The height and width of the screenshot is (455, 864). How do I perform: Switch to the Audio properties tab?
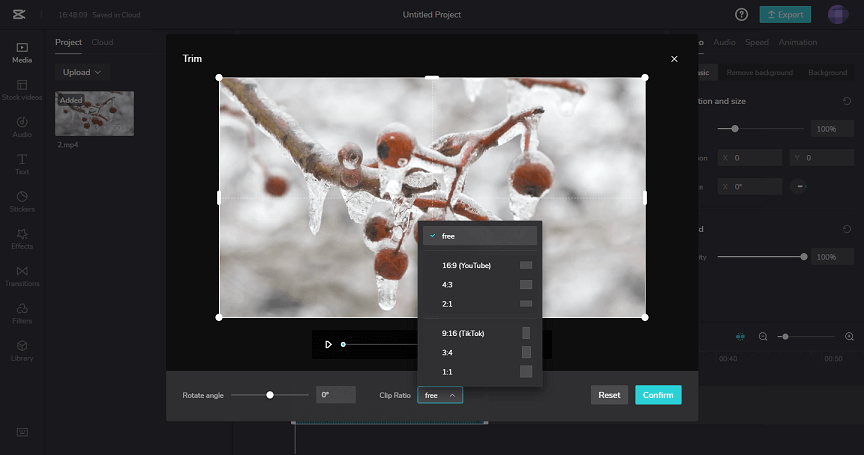tap(724, 42)
